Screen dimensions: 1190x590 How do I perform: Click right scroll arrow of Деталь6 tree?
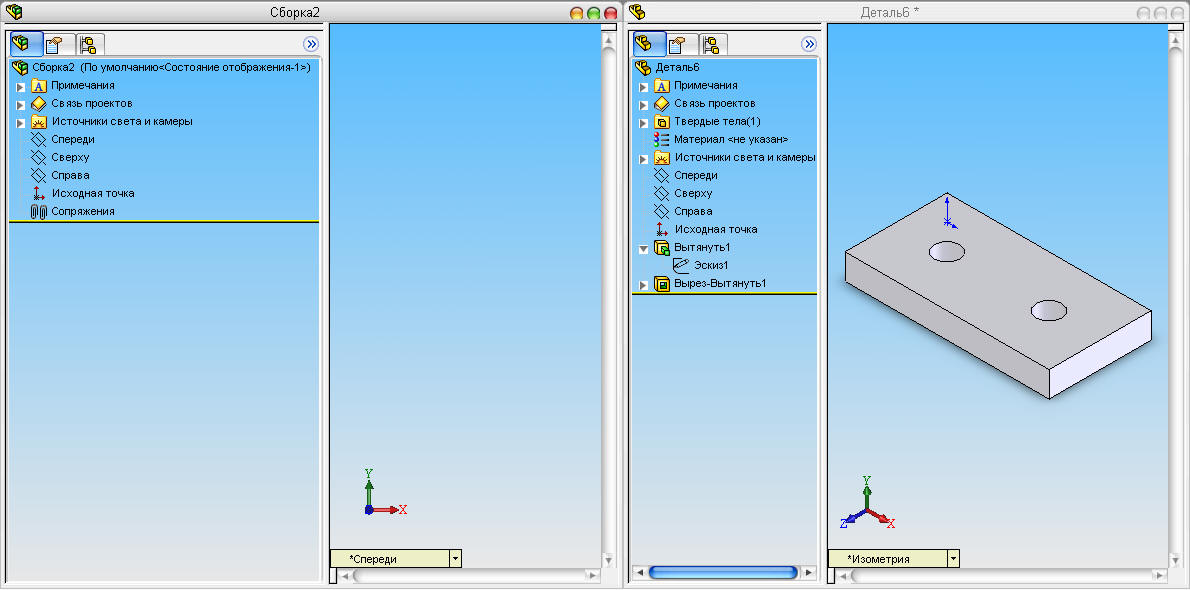809,573
